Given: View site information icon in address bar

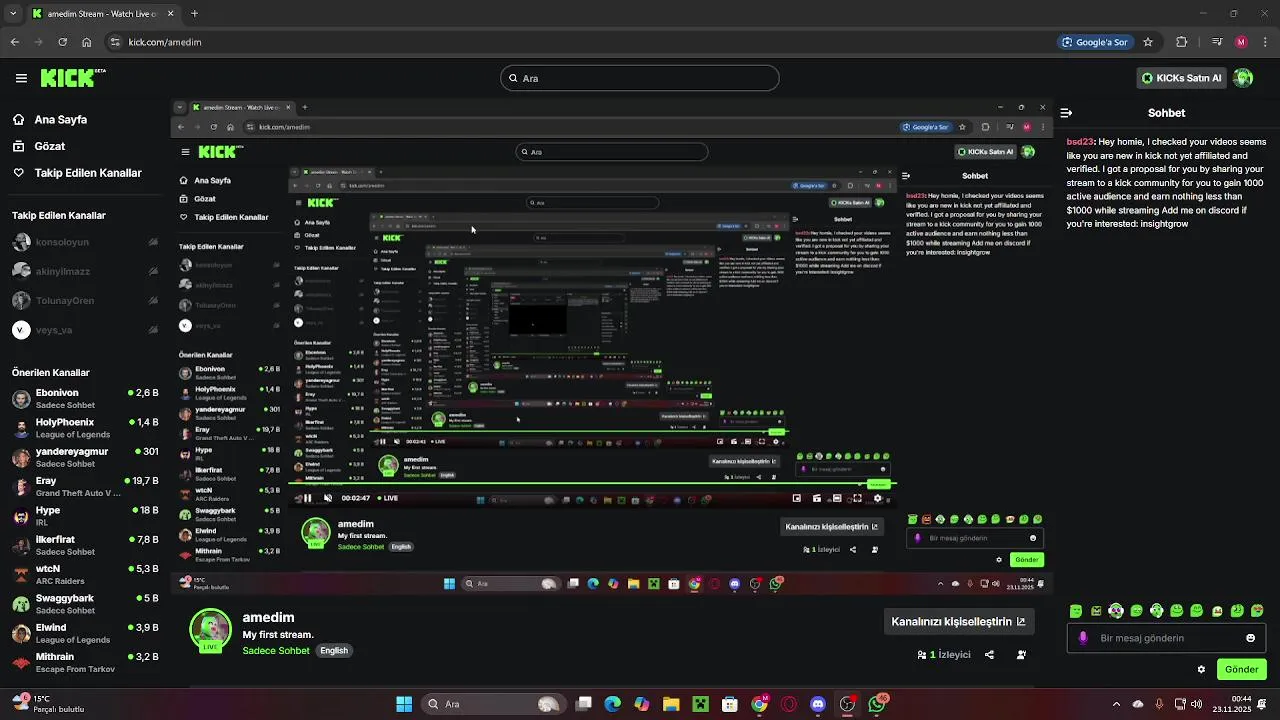Looking at the screenshot, I should [x=115, y=42].
